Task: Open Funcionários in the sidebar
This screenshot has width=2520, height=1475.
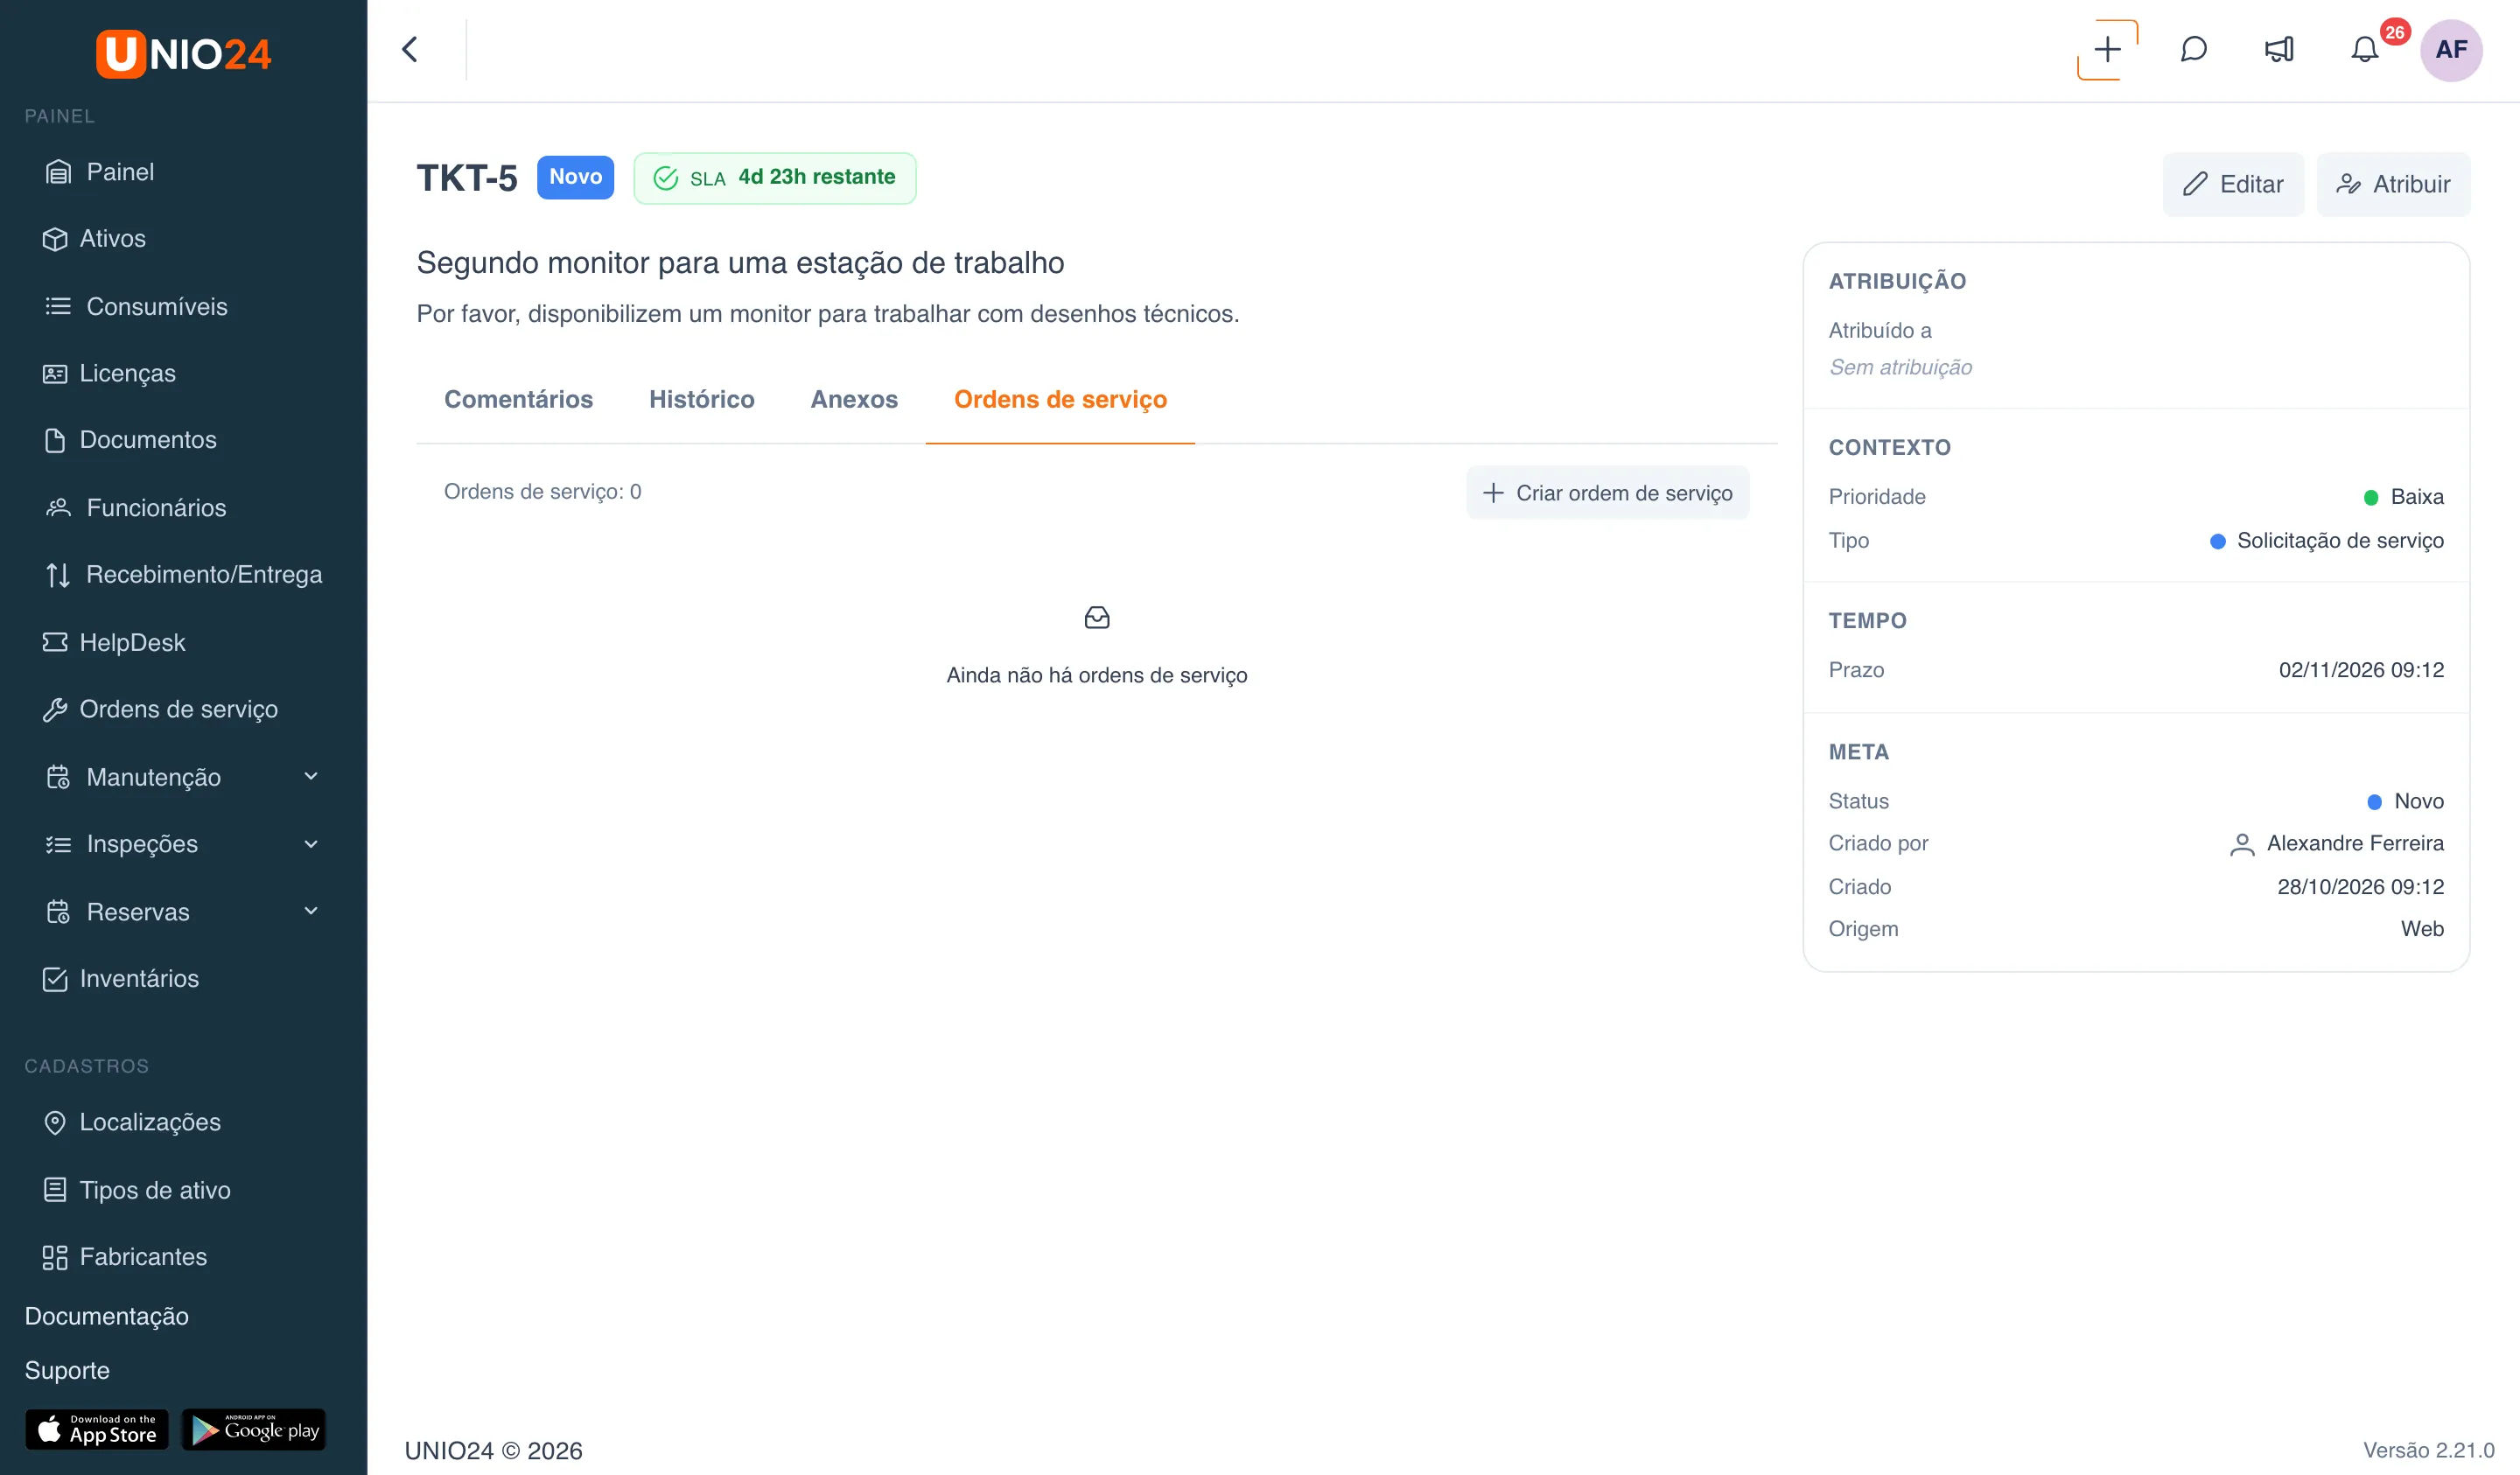Action: [183, 508]
